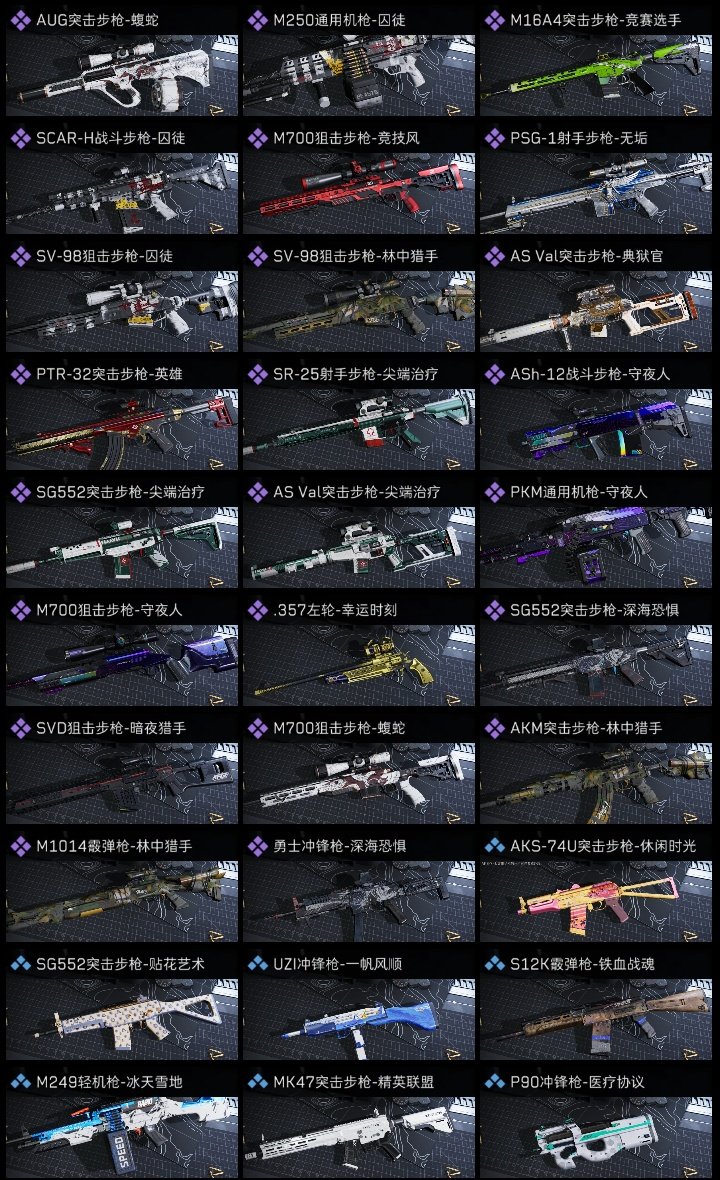Image resolution: width=720 pixels, height=1180 pixels.
Task: Click blue rarity icon beside AKS-74U突击步枪-休闲时光
Action: click(x=494, y=846)
